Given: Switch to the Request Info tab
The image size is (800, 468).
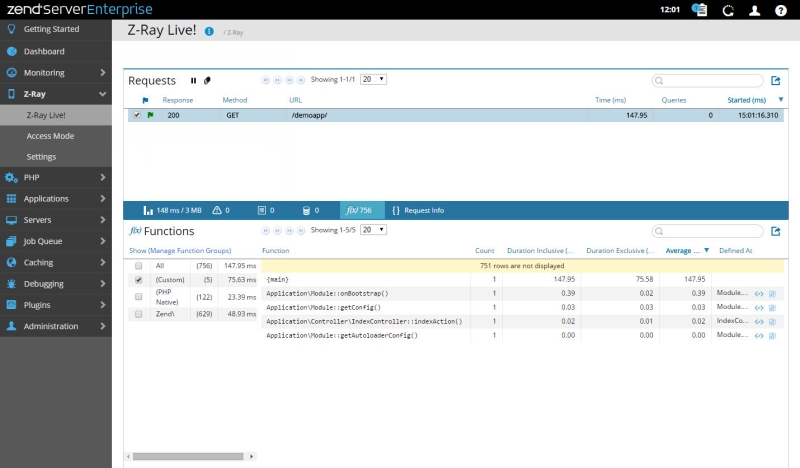Looking at the screenshot, I should pos(418,210).
